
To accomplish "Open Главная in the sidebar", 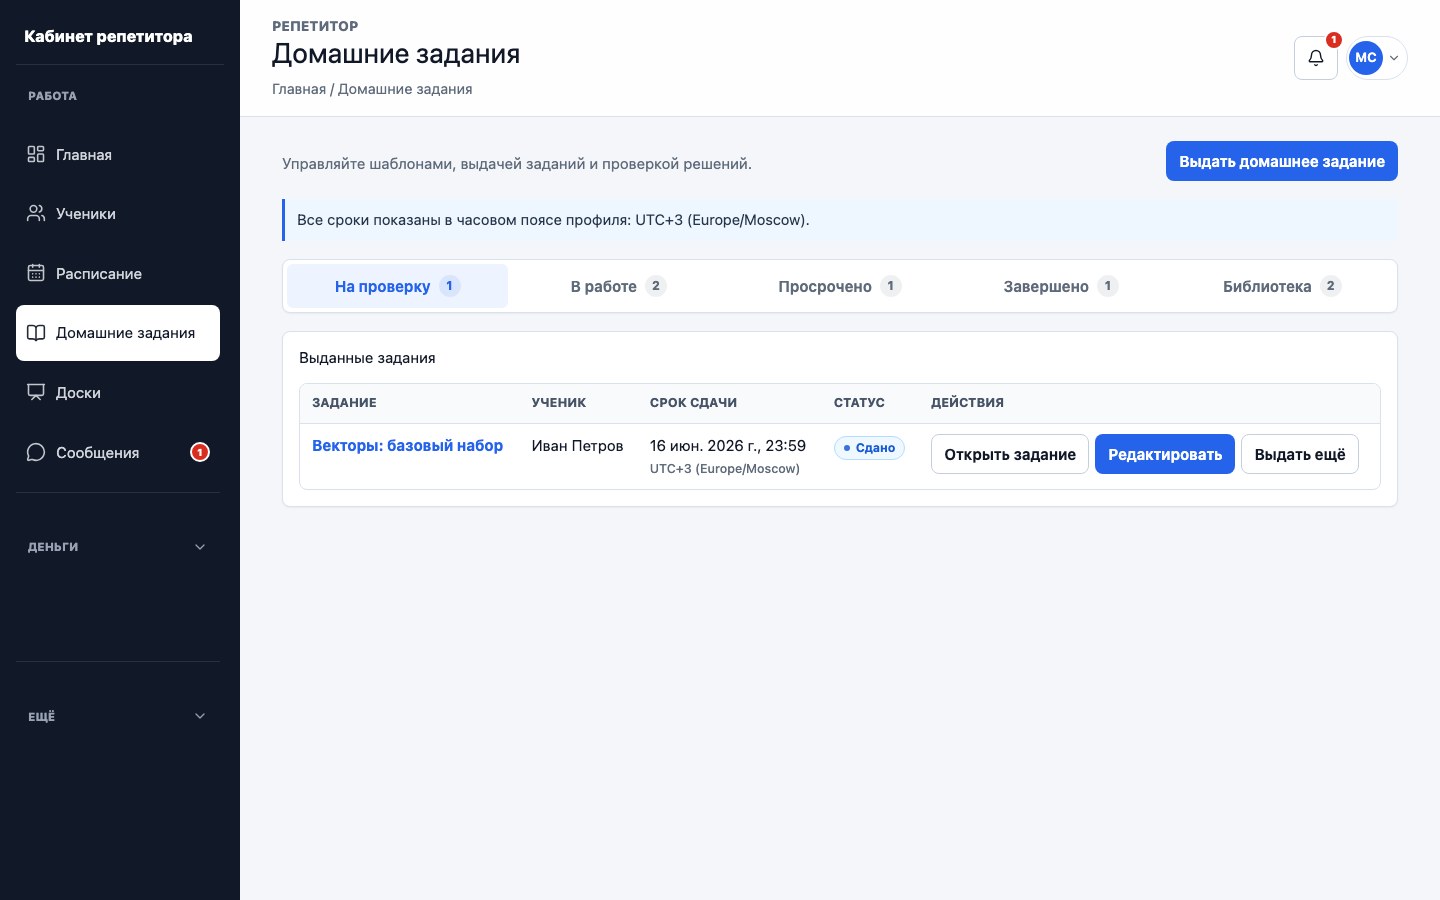I will coord(118,154).
